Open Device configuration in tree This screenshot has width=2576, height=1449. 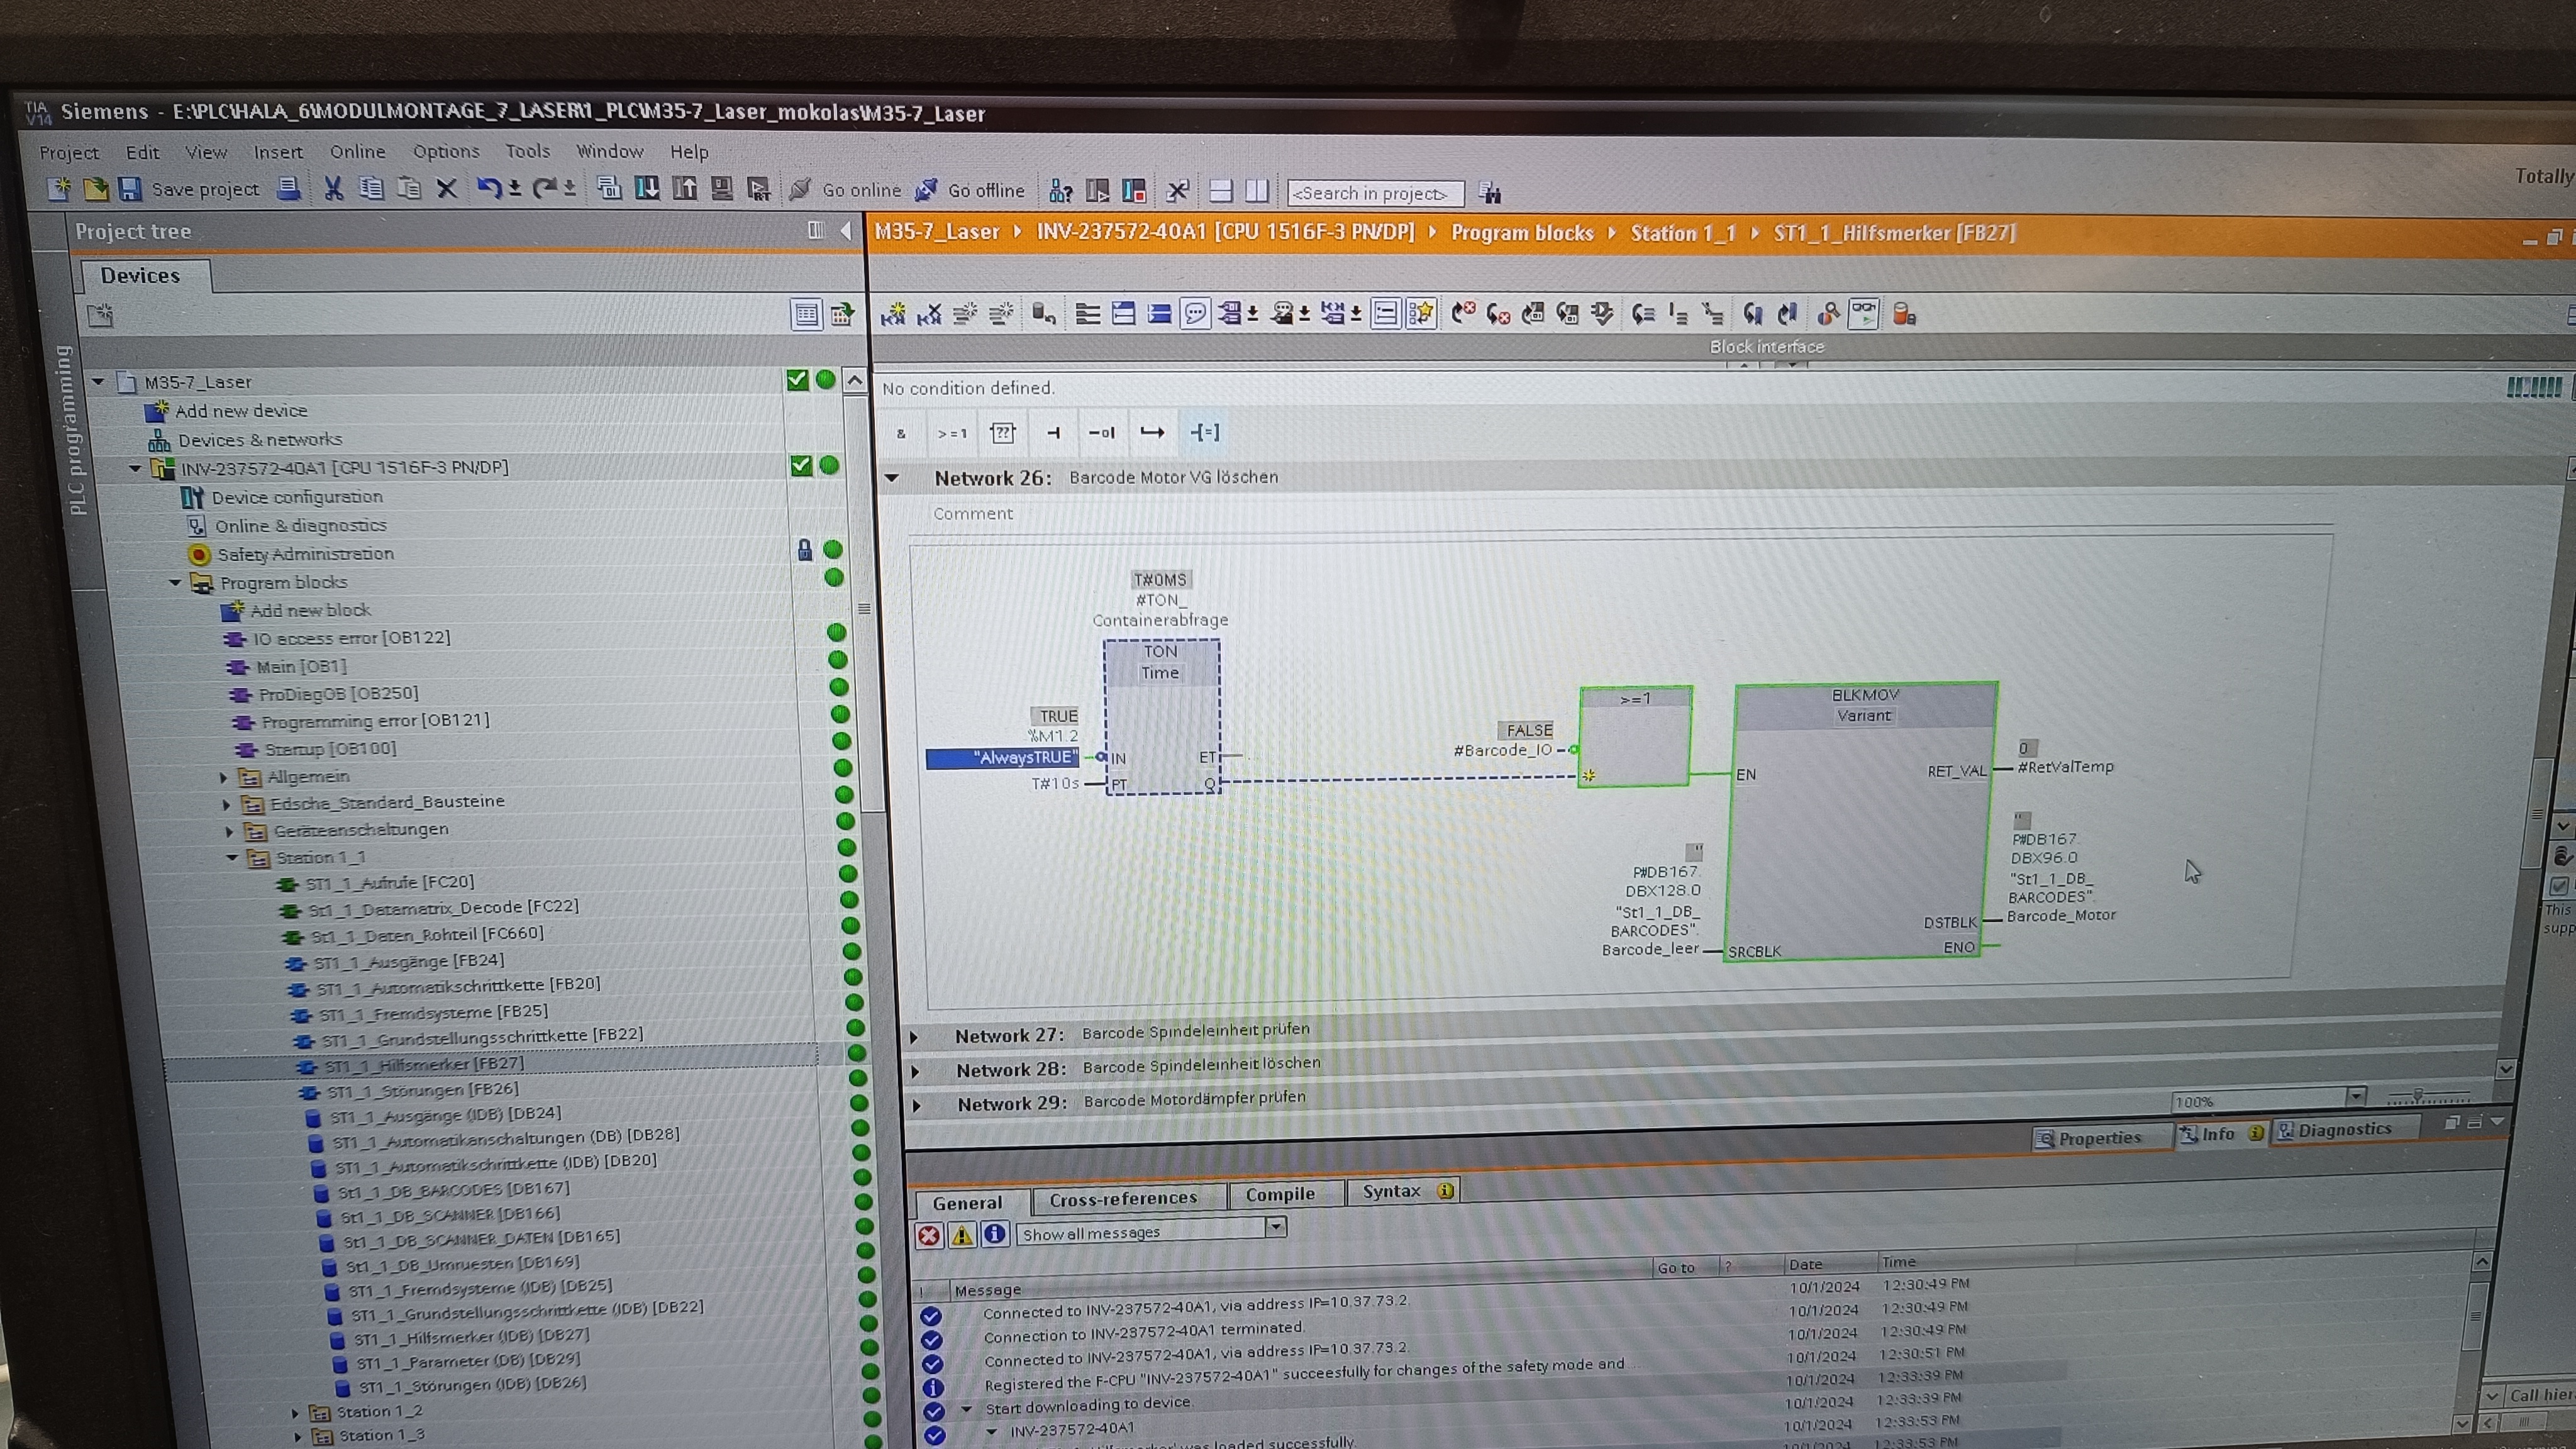coord(283,497)
